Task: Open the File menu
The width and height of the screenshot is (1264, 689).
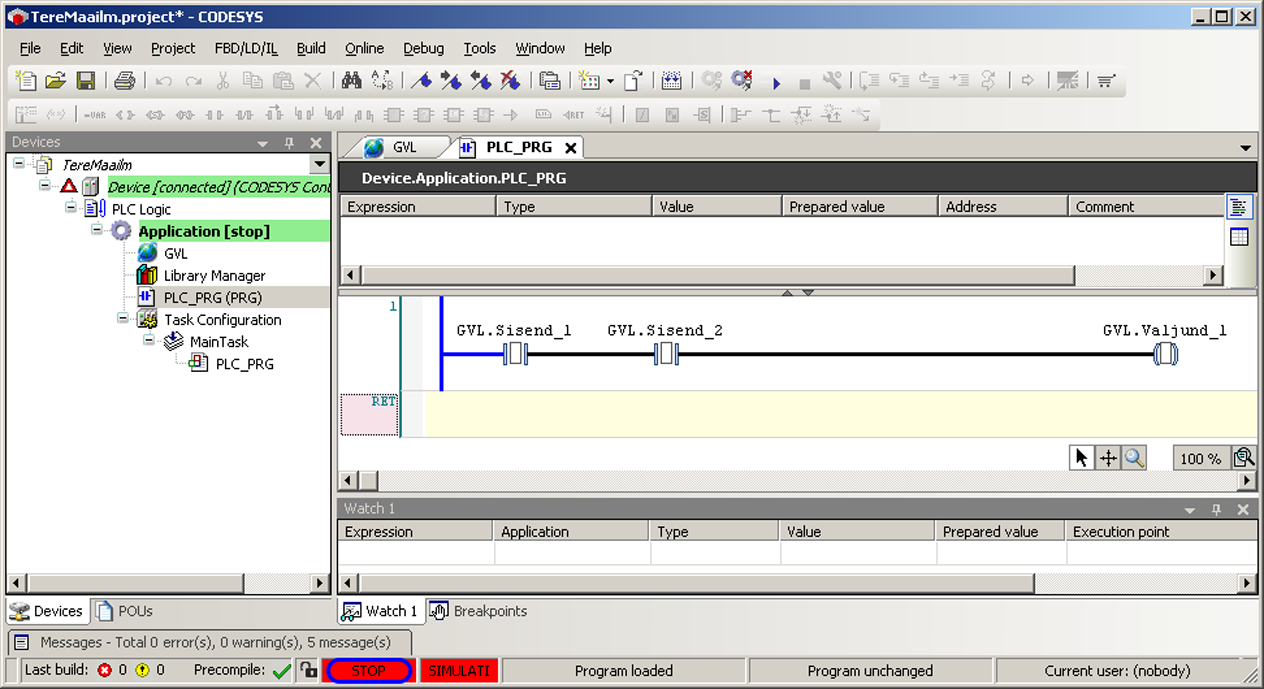Action: click(x=30, y=48)
